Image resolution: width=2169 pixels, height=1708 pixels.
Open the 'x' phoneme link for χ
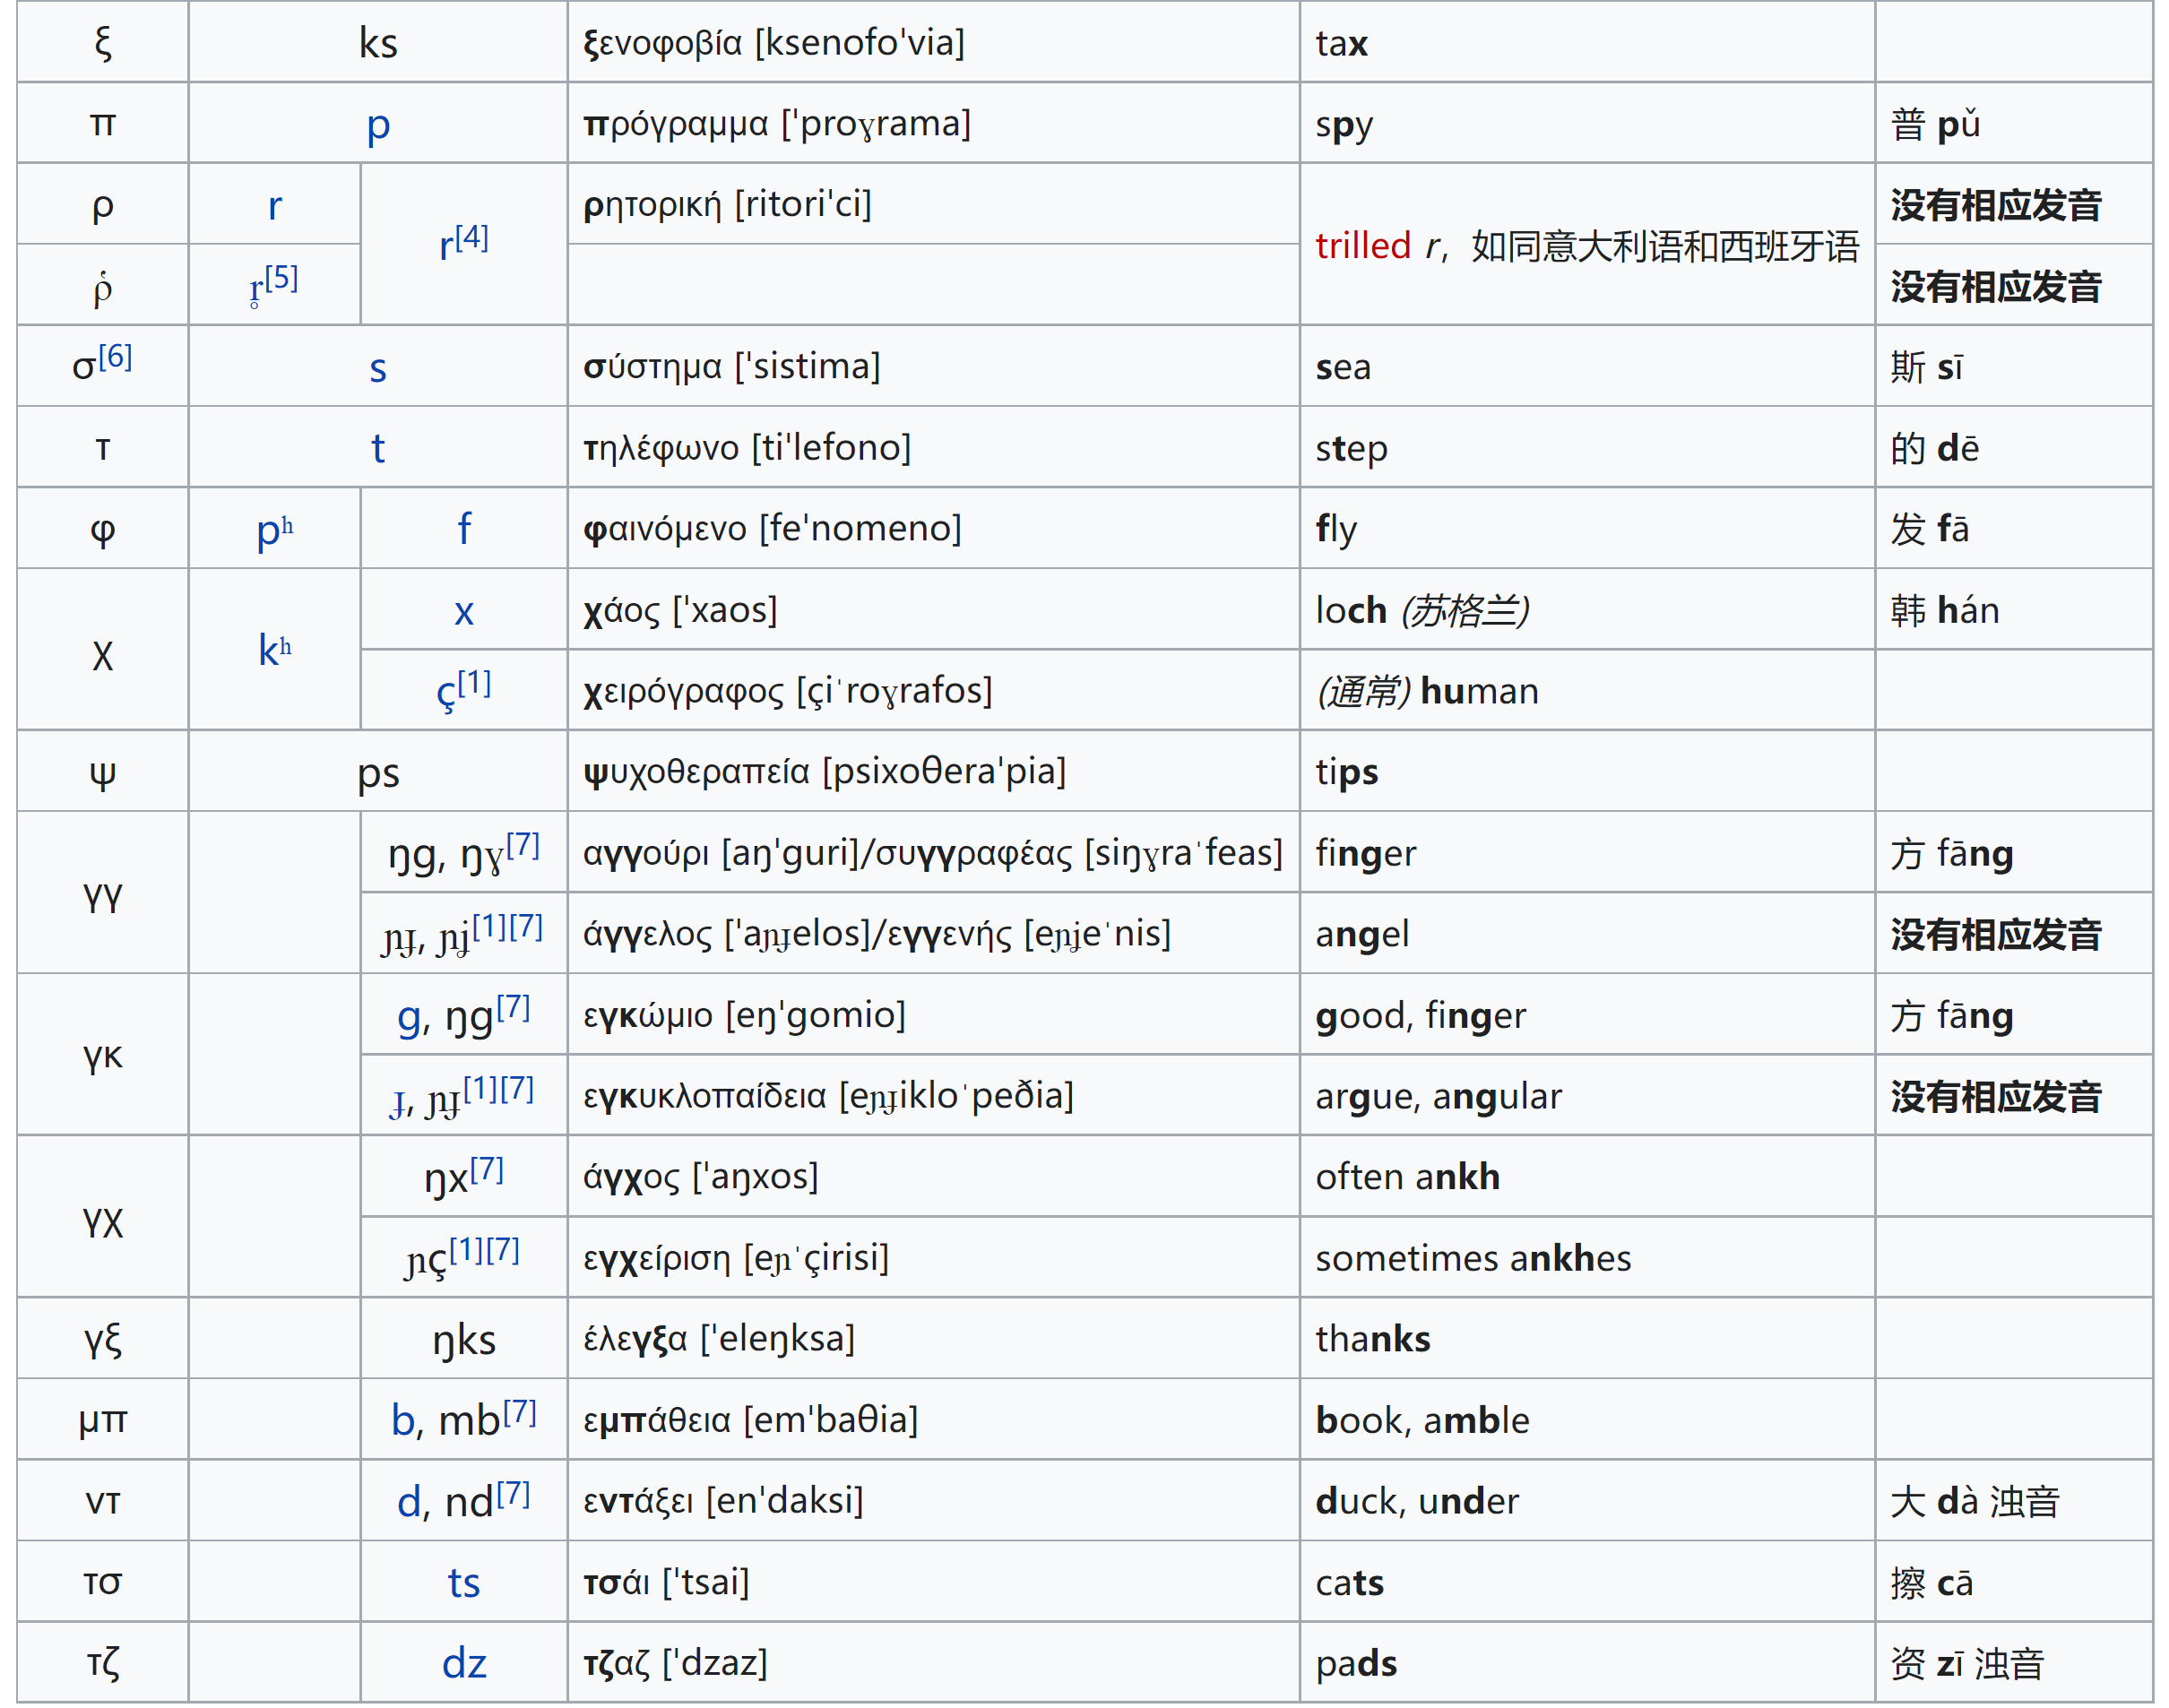pyautogui.click(x=463, y=610)
